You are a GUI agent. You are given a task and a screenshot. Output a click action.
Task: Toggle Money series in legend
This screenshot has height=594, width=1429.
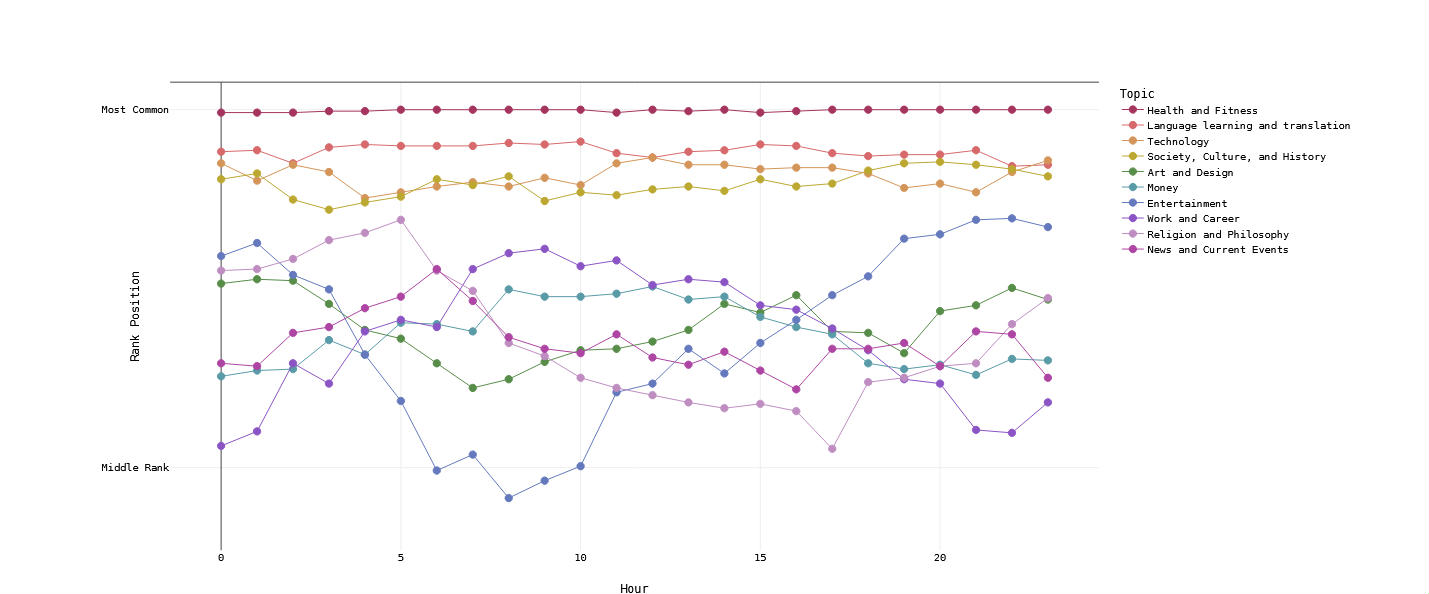[1162, 188]
